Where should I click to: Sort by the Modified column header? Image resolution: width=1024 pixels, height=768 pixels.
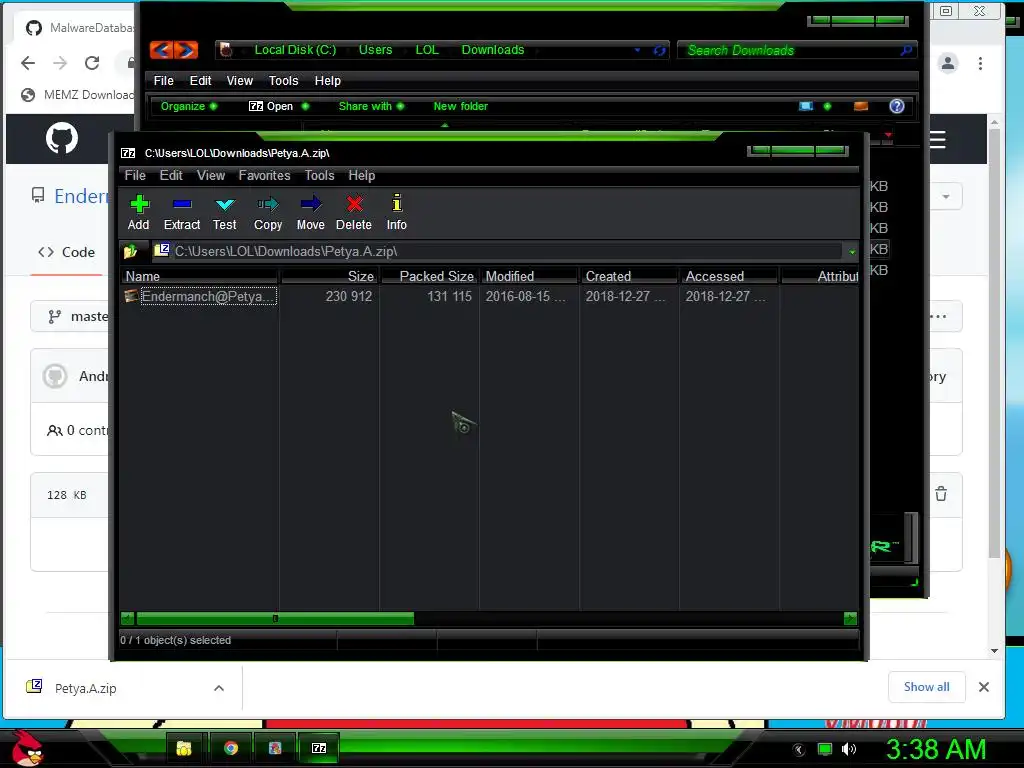(529, 276)
